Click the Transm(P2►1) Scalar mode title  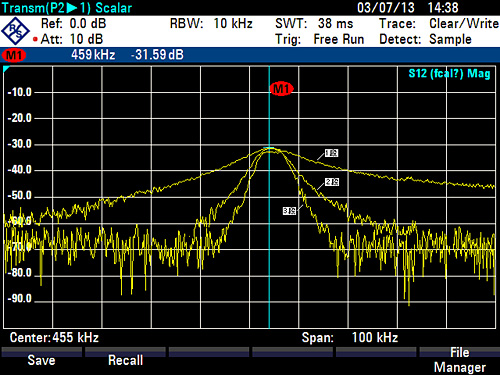click(x=67, y=8)
